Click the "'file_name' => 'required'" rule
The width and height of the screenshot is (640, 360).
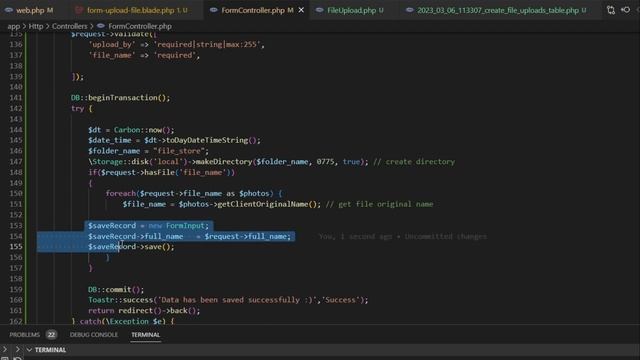tap(144, 55)
